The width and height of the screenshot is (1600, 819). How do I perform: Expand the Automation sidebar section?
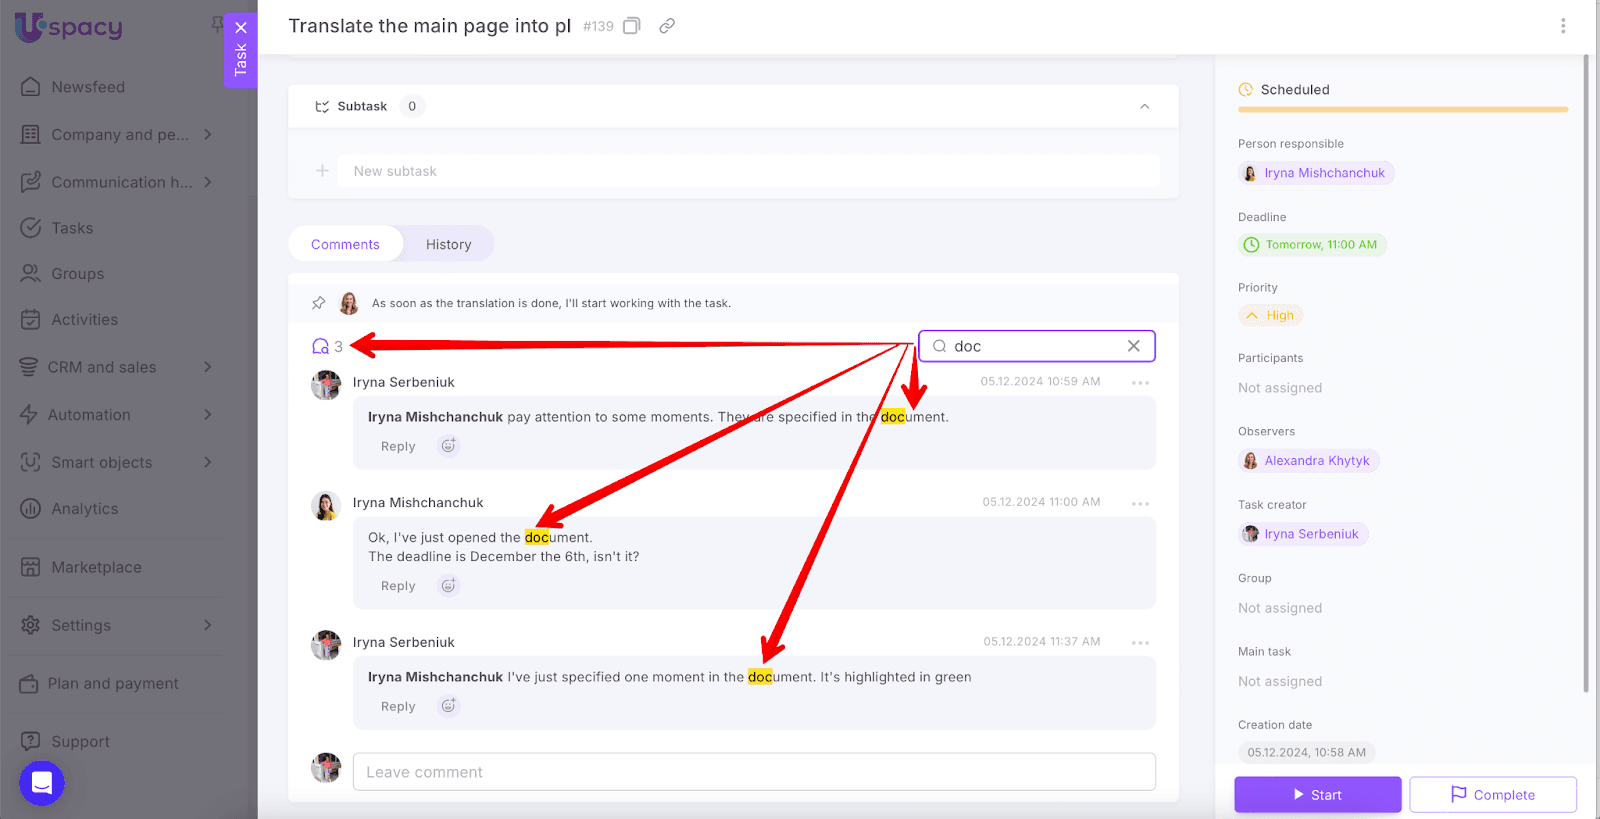pos(208,415)
